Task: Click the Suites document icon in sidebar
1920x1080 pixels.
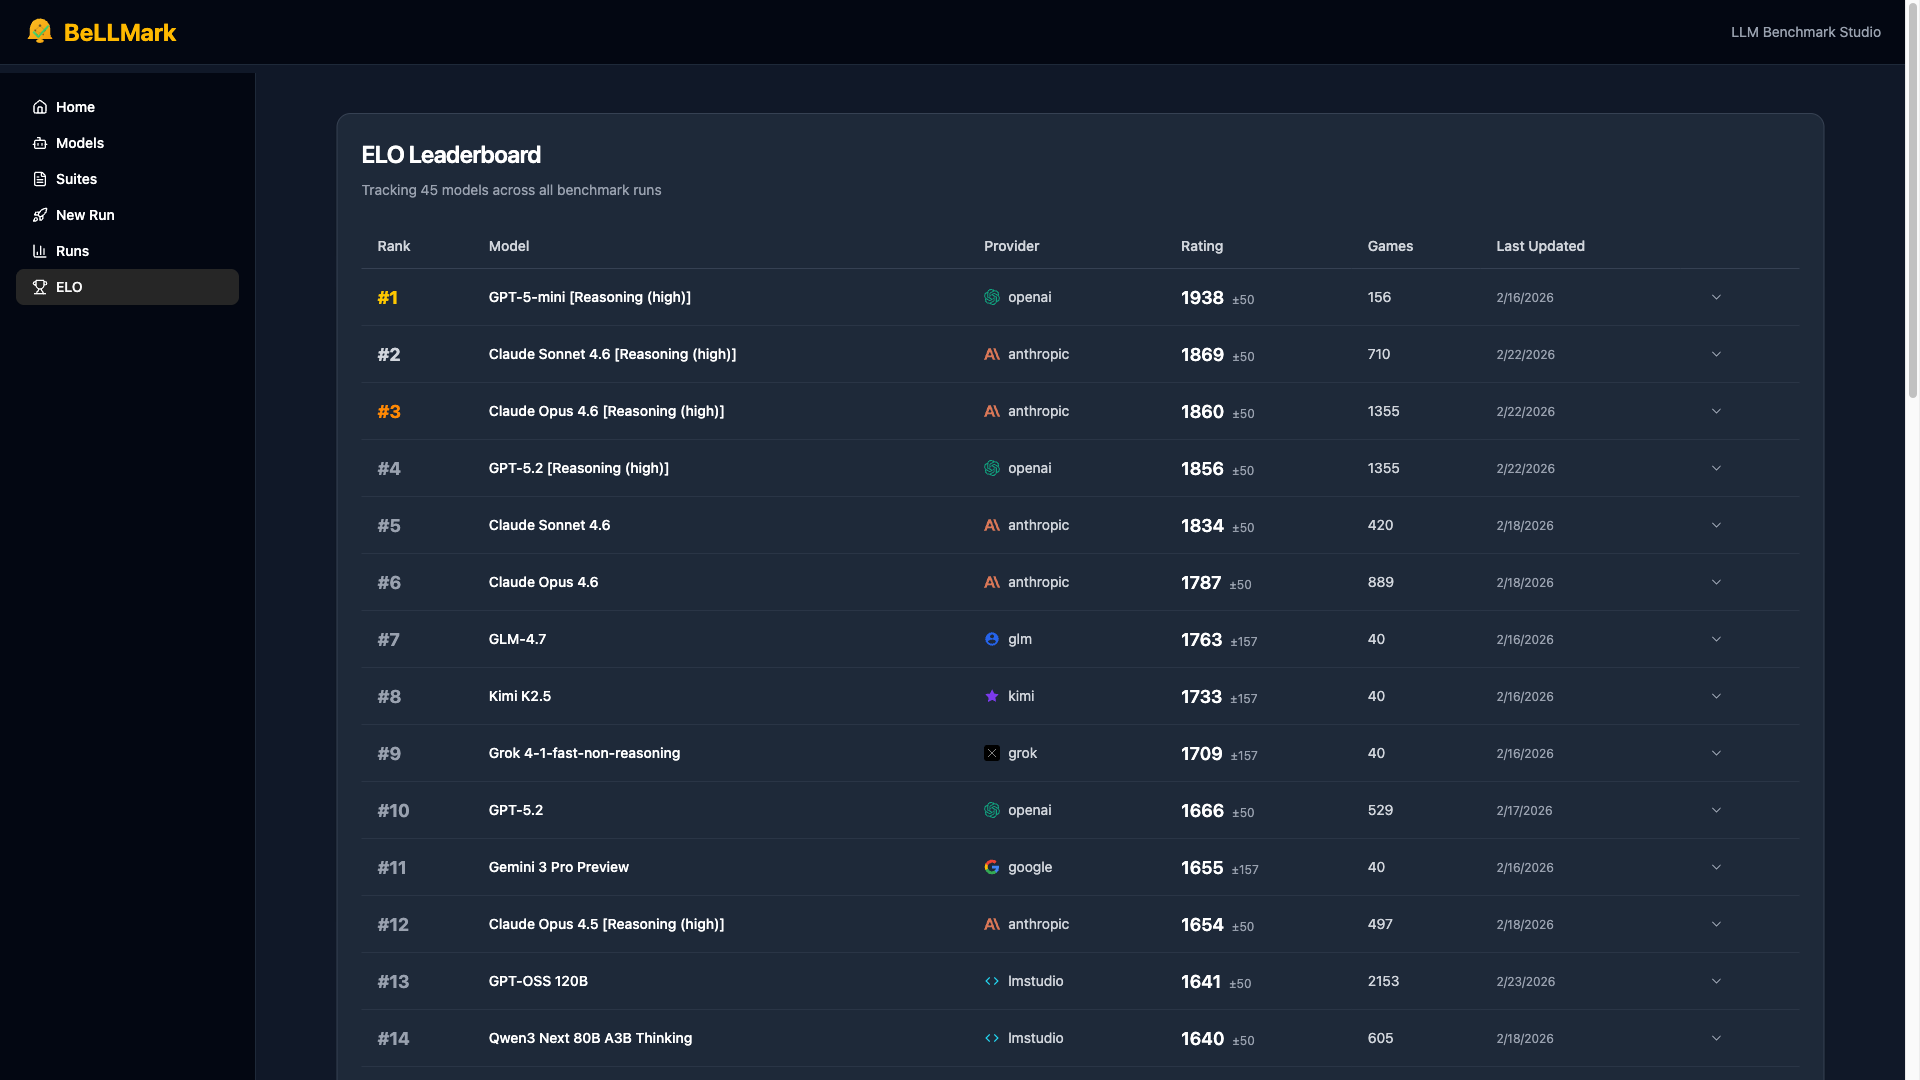Action: (40, 179)
